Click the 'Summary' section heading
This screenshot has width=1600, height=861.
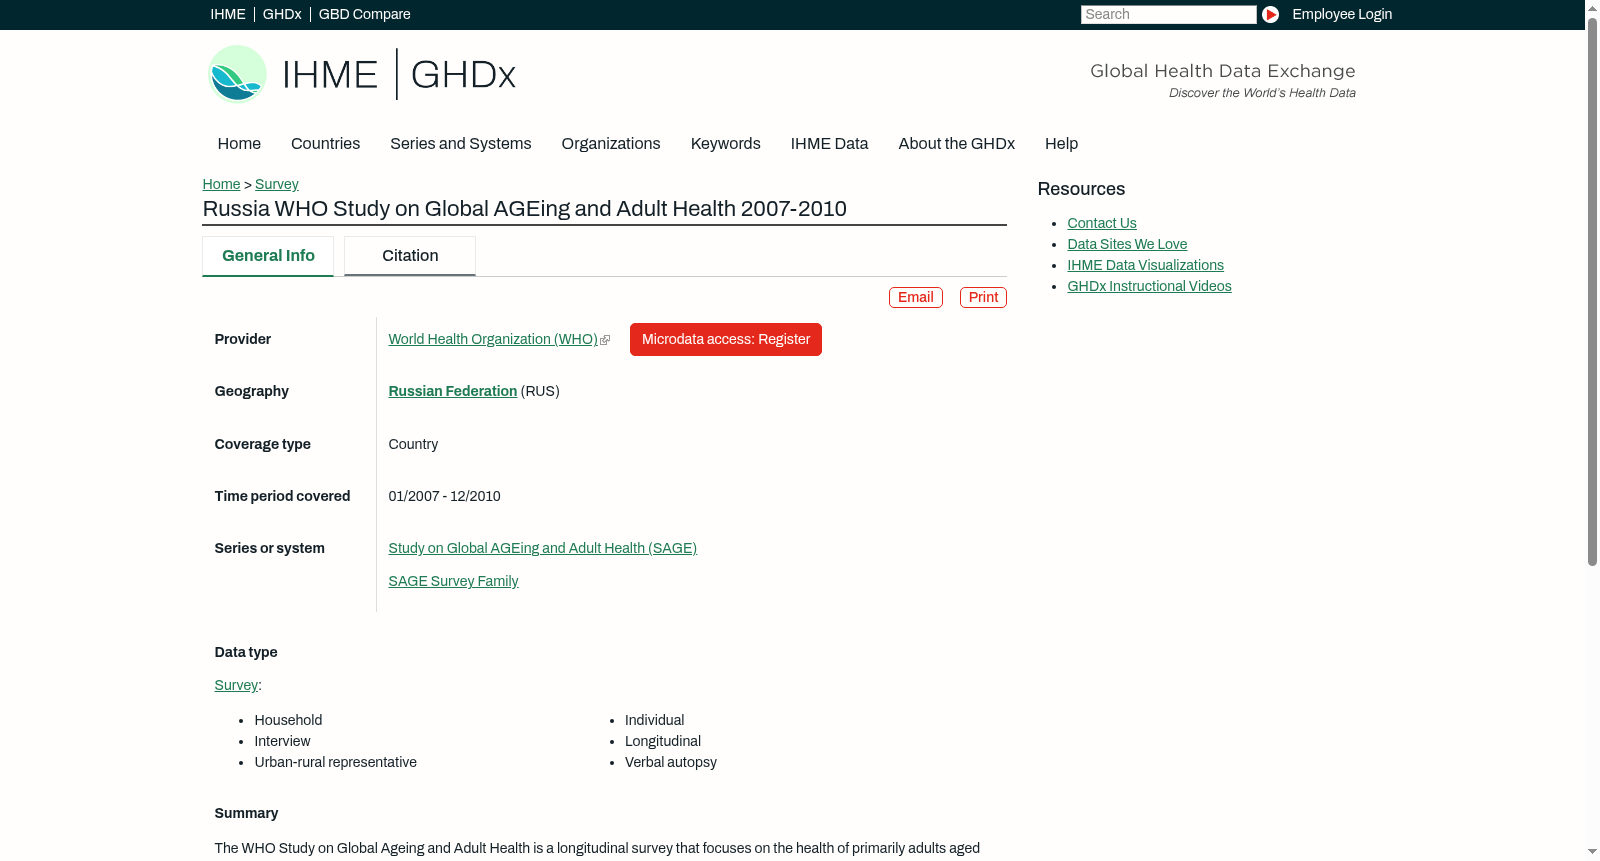tap(246, 814)
